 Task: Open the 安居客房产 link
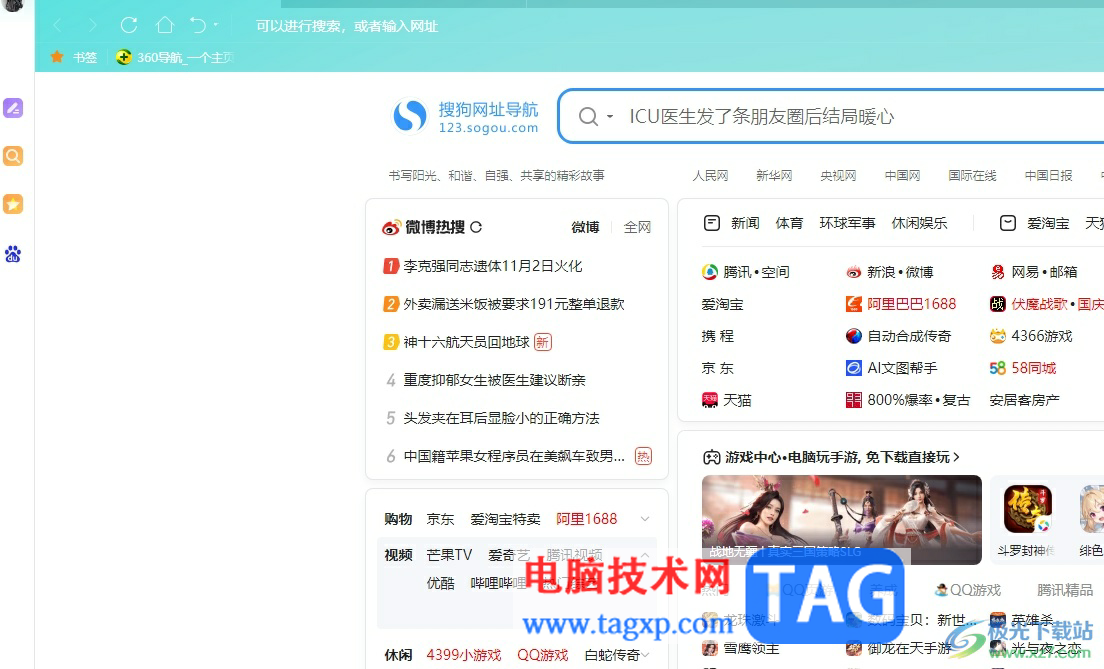[1024, 400]
